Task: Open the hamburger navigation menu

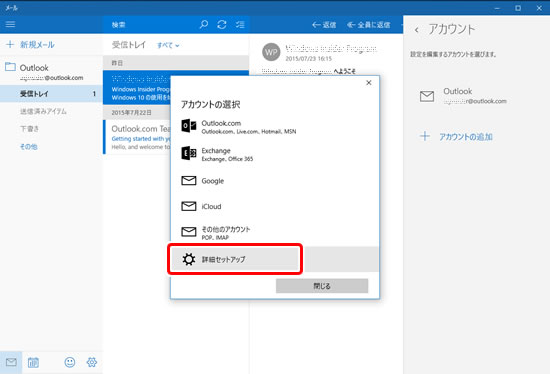Action: click(10, 24)
